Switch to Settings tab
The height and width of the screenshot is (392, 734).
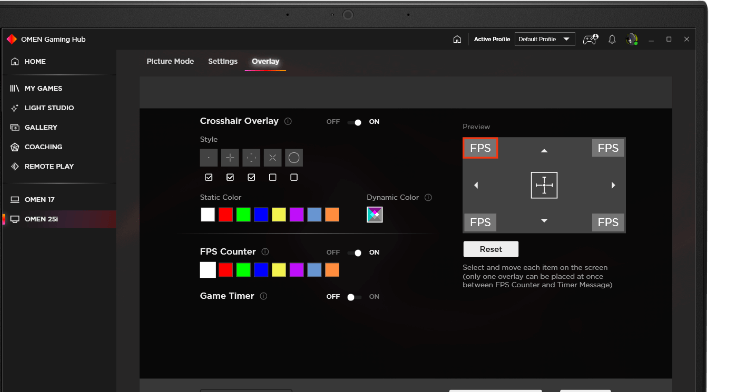coord(223,61)
